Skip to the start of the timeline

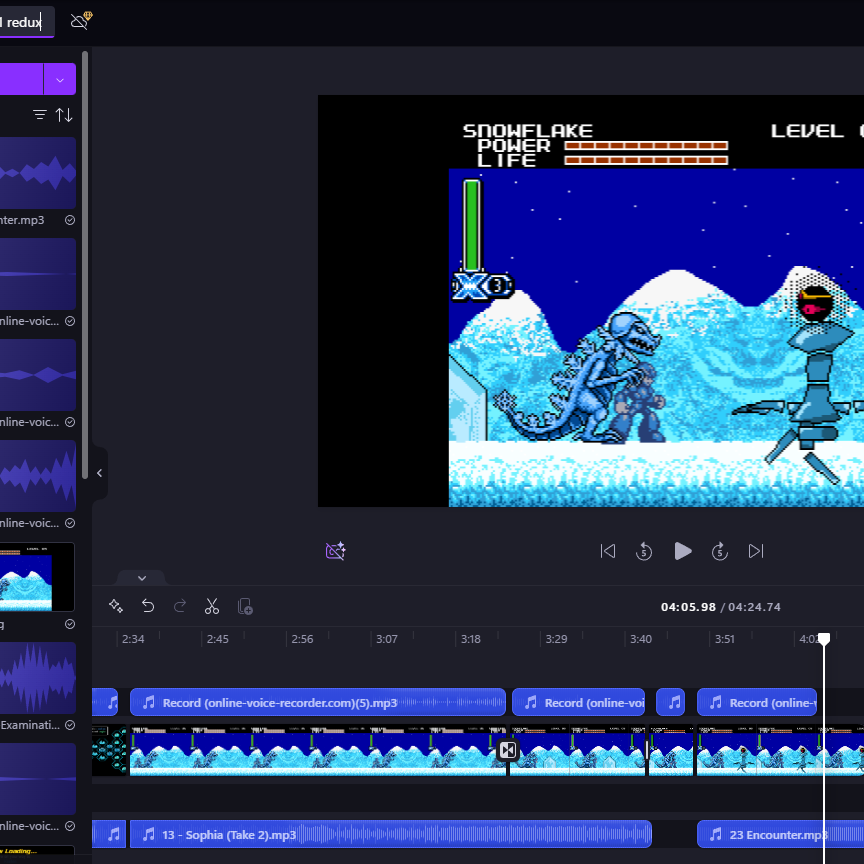tap(607, 551)
